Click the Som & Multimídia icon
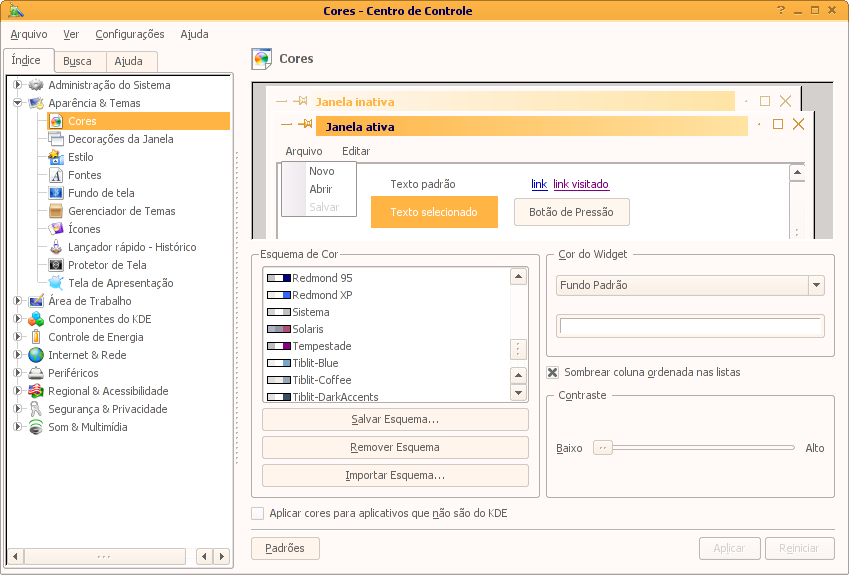This screenshot has height=575, width=849. point(36,427)
